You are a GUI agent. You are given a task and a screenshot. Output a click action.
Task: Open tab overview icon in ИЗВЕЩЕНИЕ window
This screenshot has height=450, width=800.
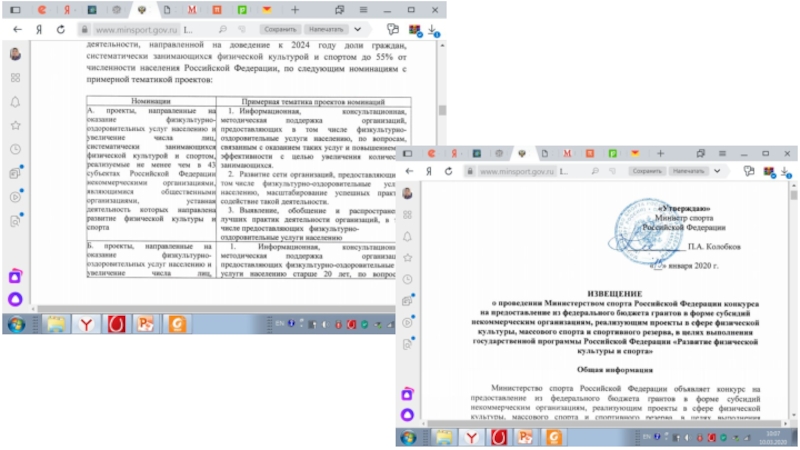[701, 153]
